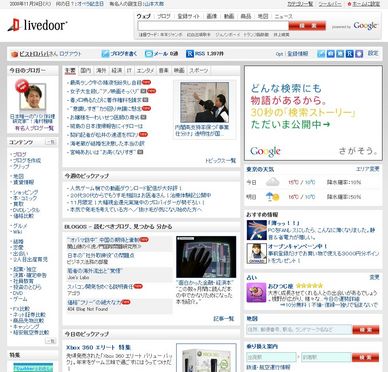Click the 到着駅 arrival station input
388x372 pixels.
[327, 357]
